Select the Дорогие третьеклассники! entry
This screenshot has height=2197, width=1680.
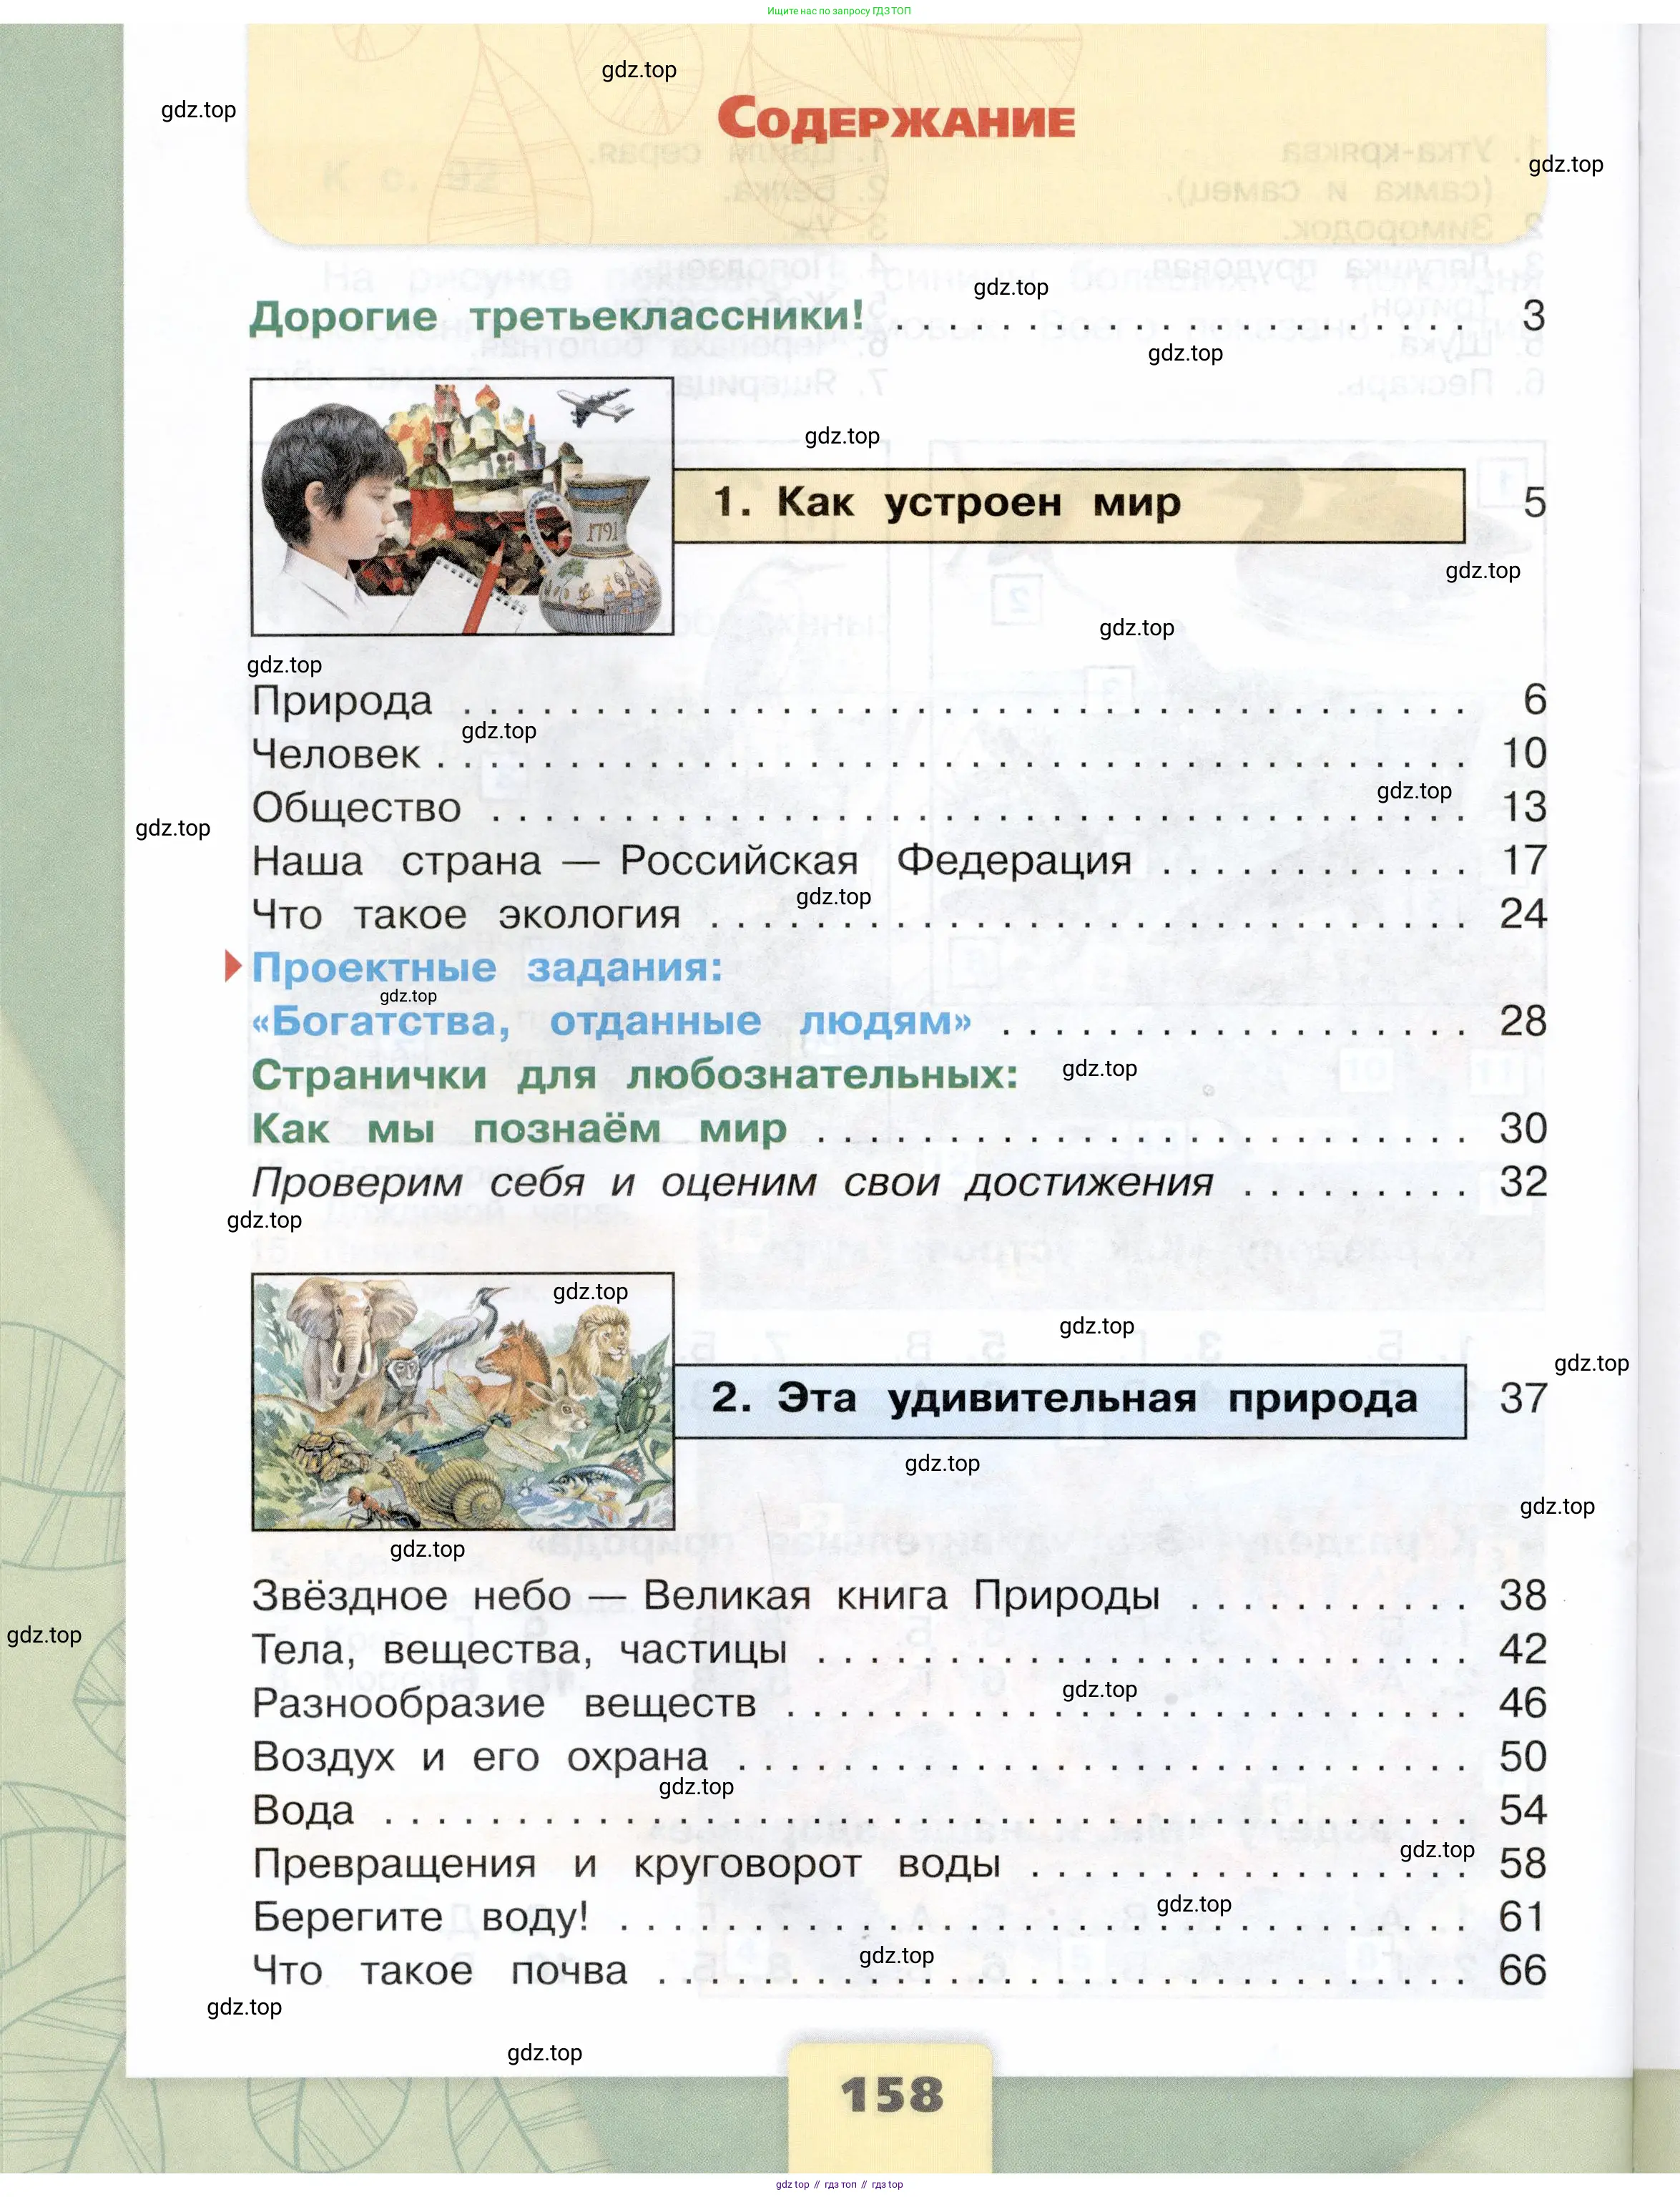[556, 317]
